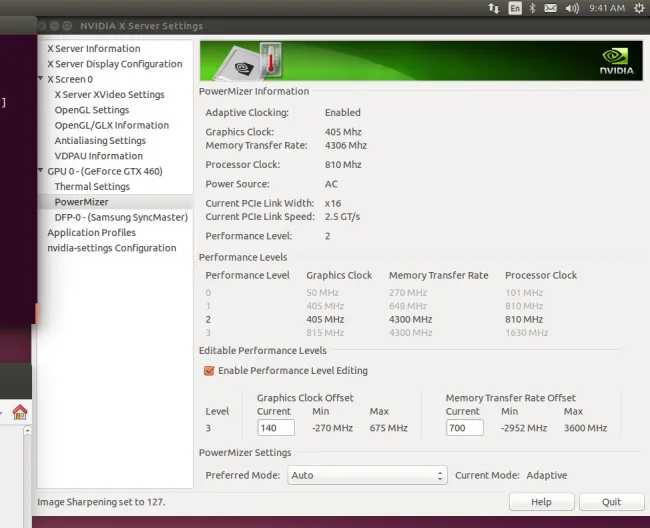
Task: Open X Server XVideo Settings
Action: point(109,94)
